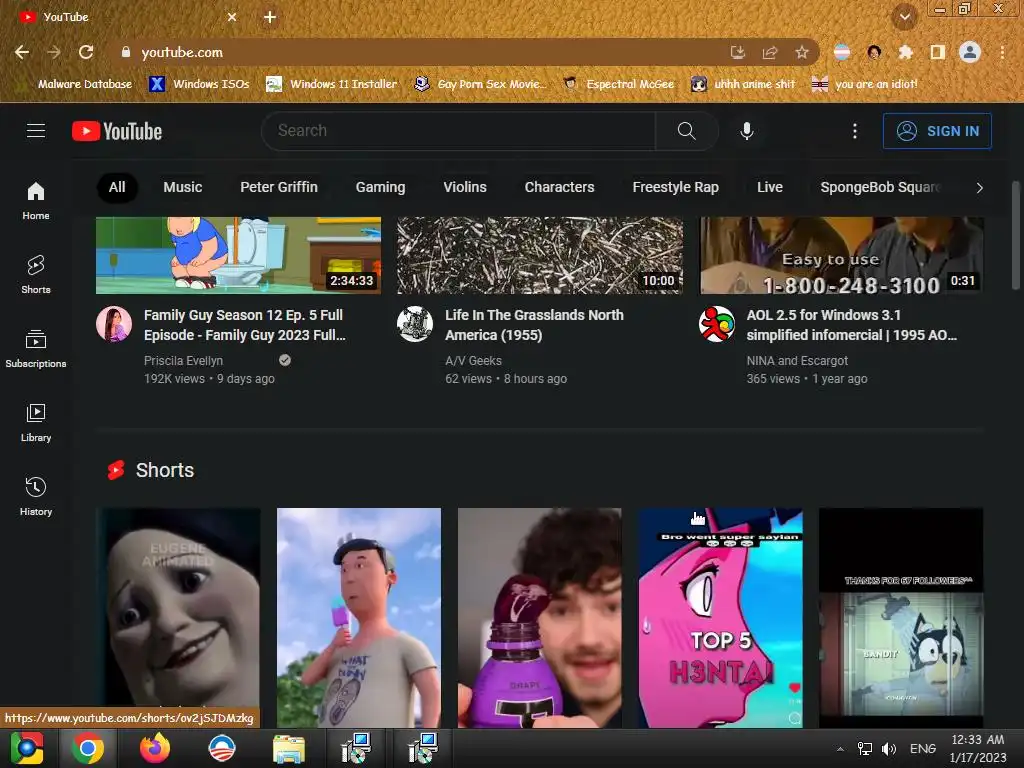Open grasslands 10:00 video thumbnail
Viewport: 1024px width, 768px height.
tap(540, 255)
